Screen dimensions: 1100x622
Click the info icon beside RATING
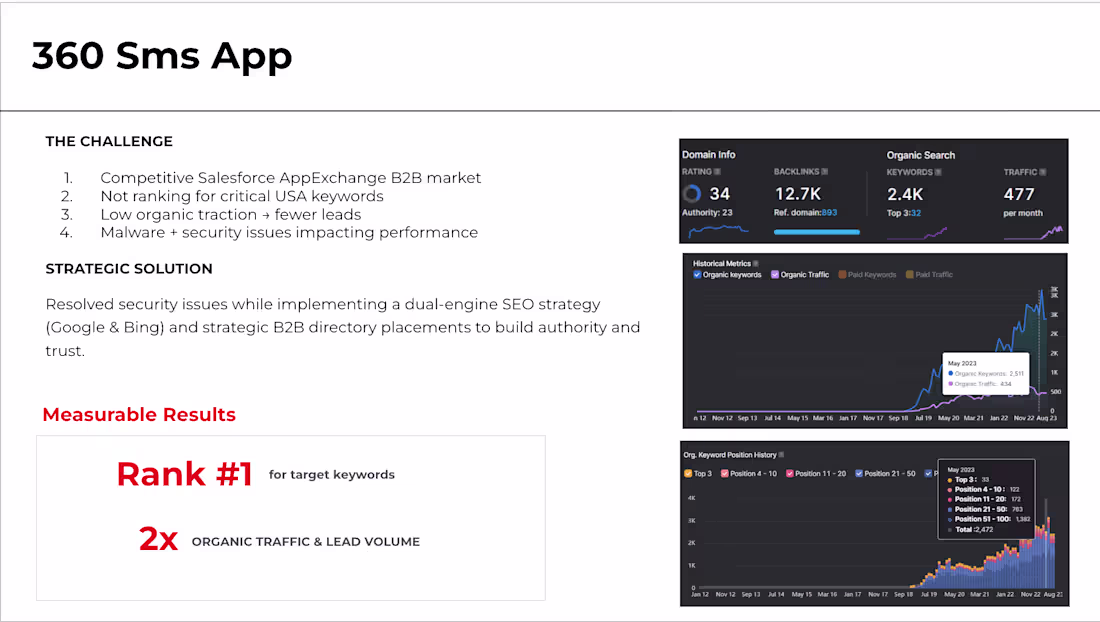coord(717,172)
